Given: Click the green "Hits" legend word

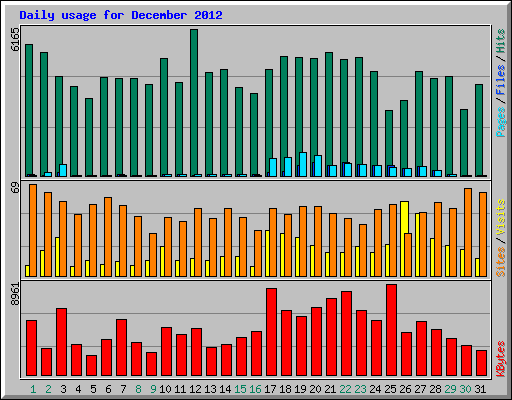Looking at the screenshot, I should coord(501,41).
